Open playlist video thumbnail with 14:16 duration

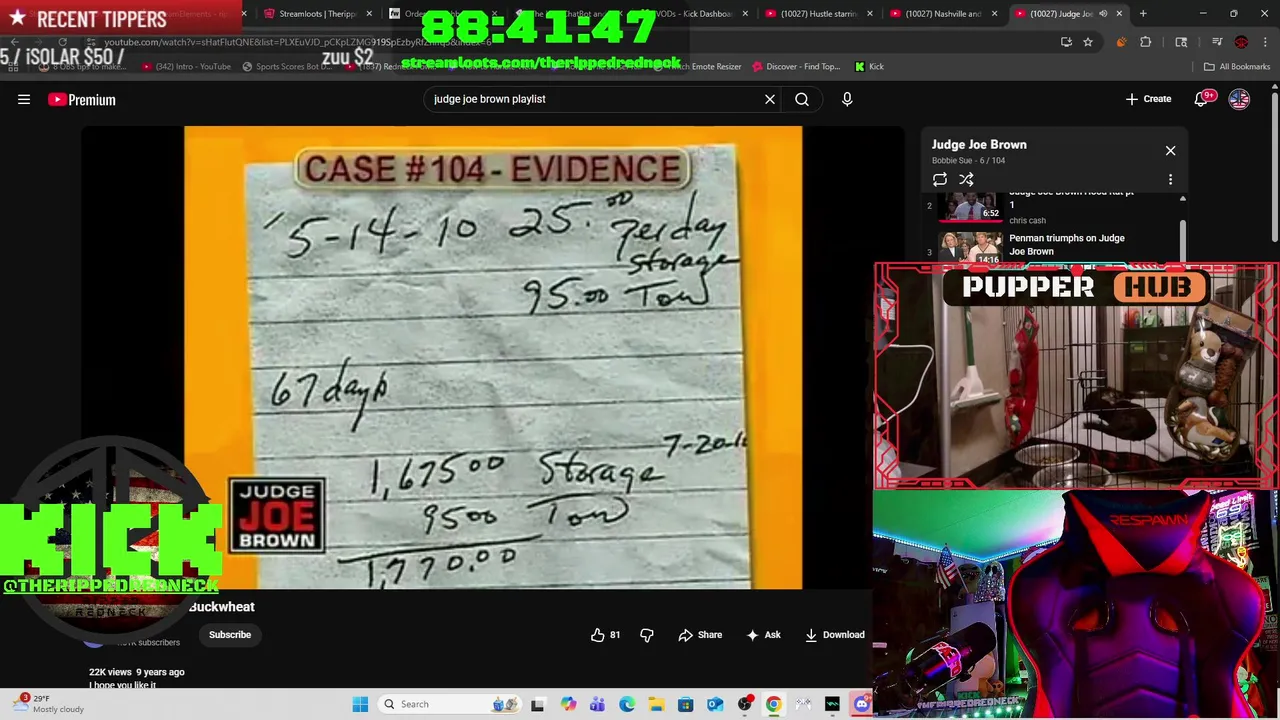coord(970,248)
